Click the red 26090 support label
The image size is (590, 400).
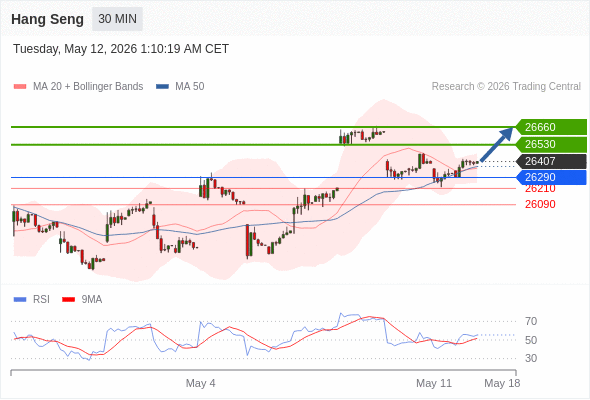tap(540, 204)
